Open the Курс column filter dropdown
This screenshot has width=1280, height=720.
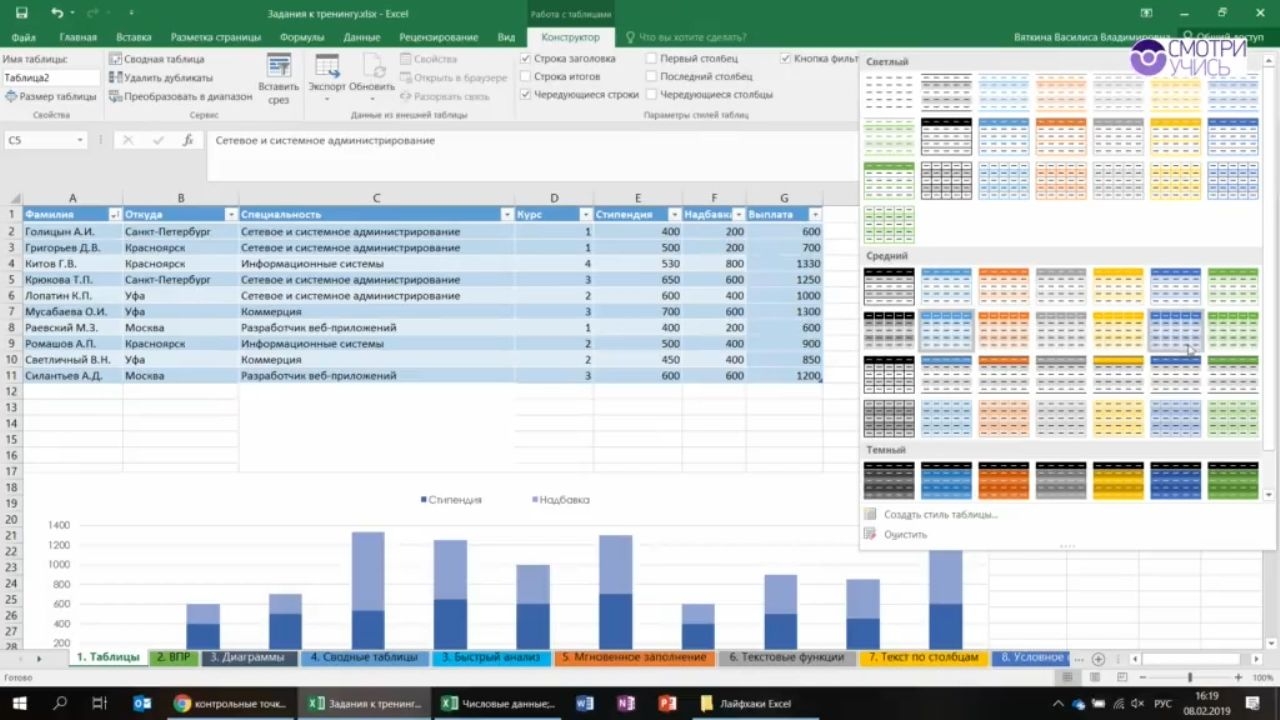tap(586, 215)
